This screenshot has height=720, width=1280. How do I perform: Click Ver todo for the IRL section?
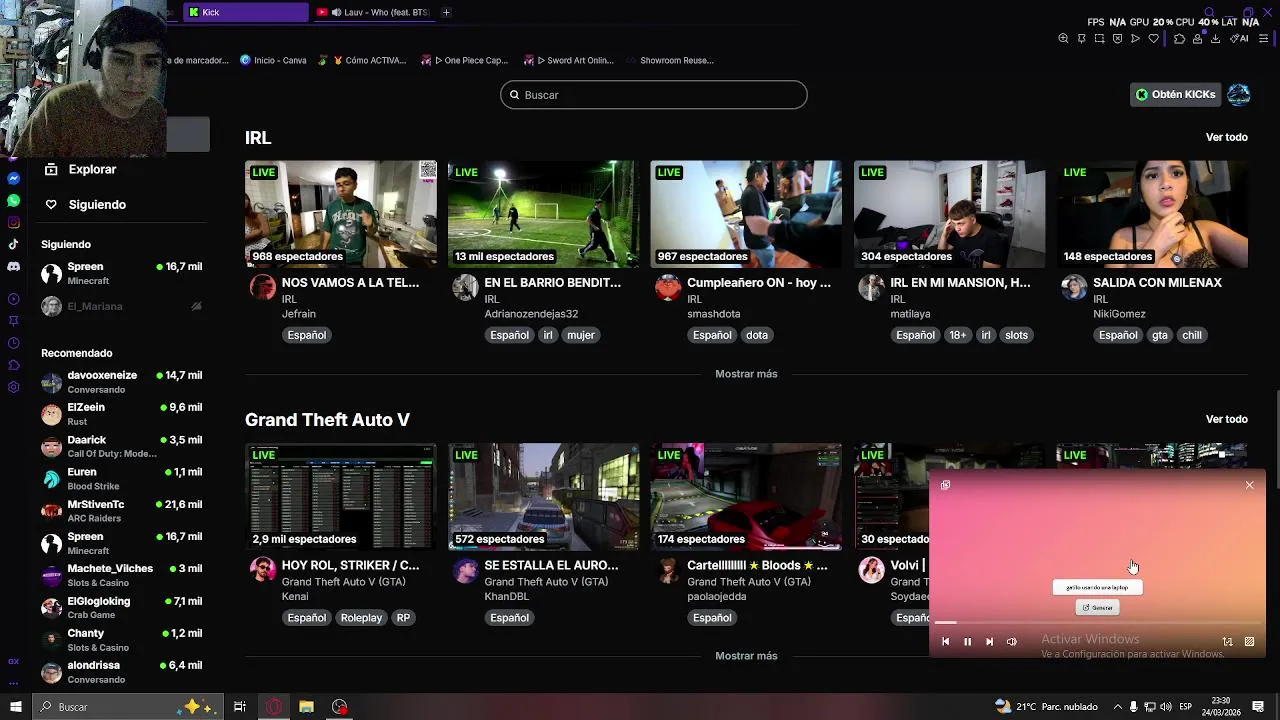pos(1227,137)
